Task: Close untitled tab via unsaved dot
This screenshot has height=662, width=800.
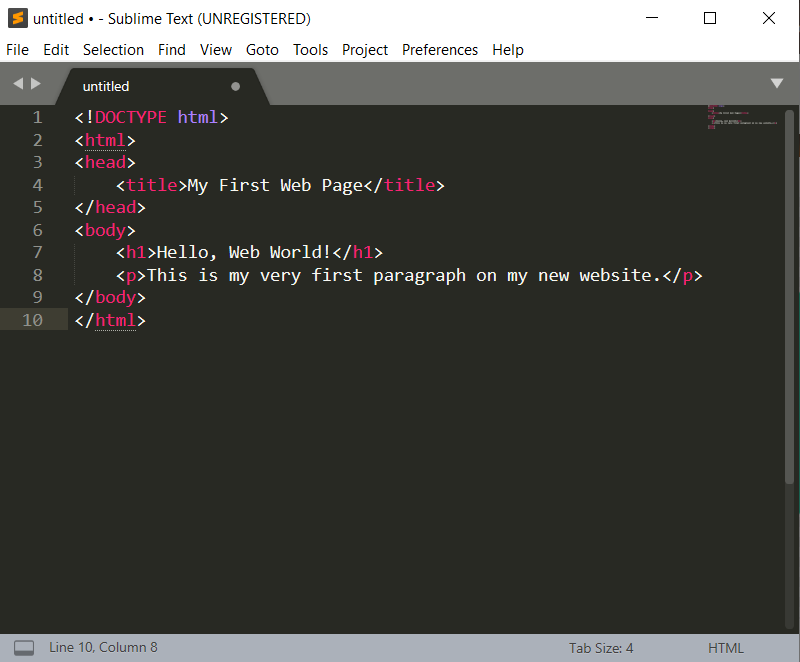Action: 236,86
